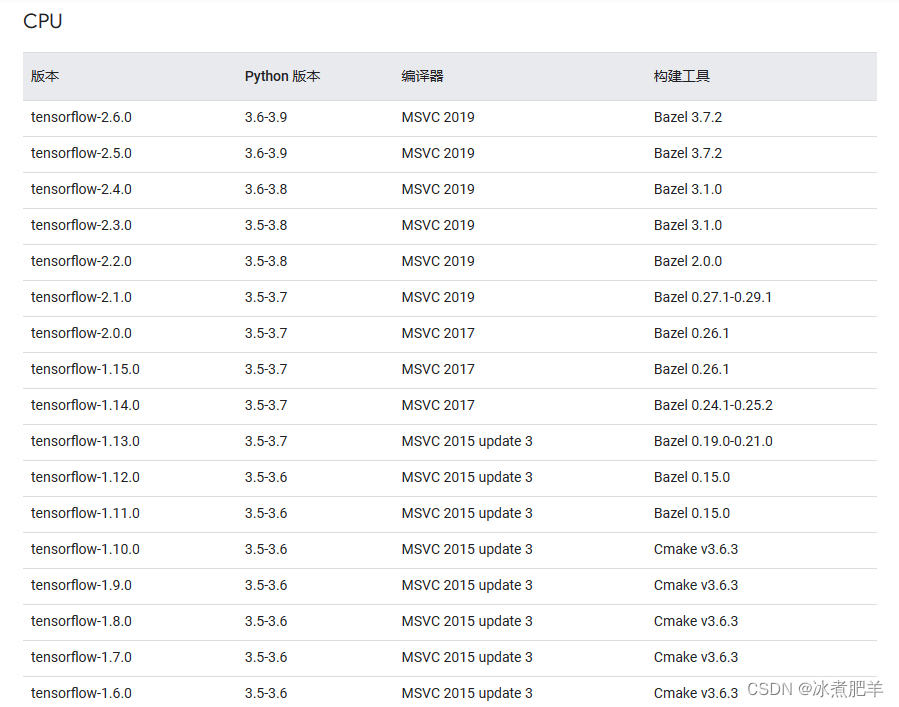Viewport: 899px width, 707px height.
Task: Select the tensorflow-2.2.0 version cell
Action: [81, 261]
